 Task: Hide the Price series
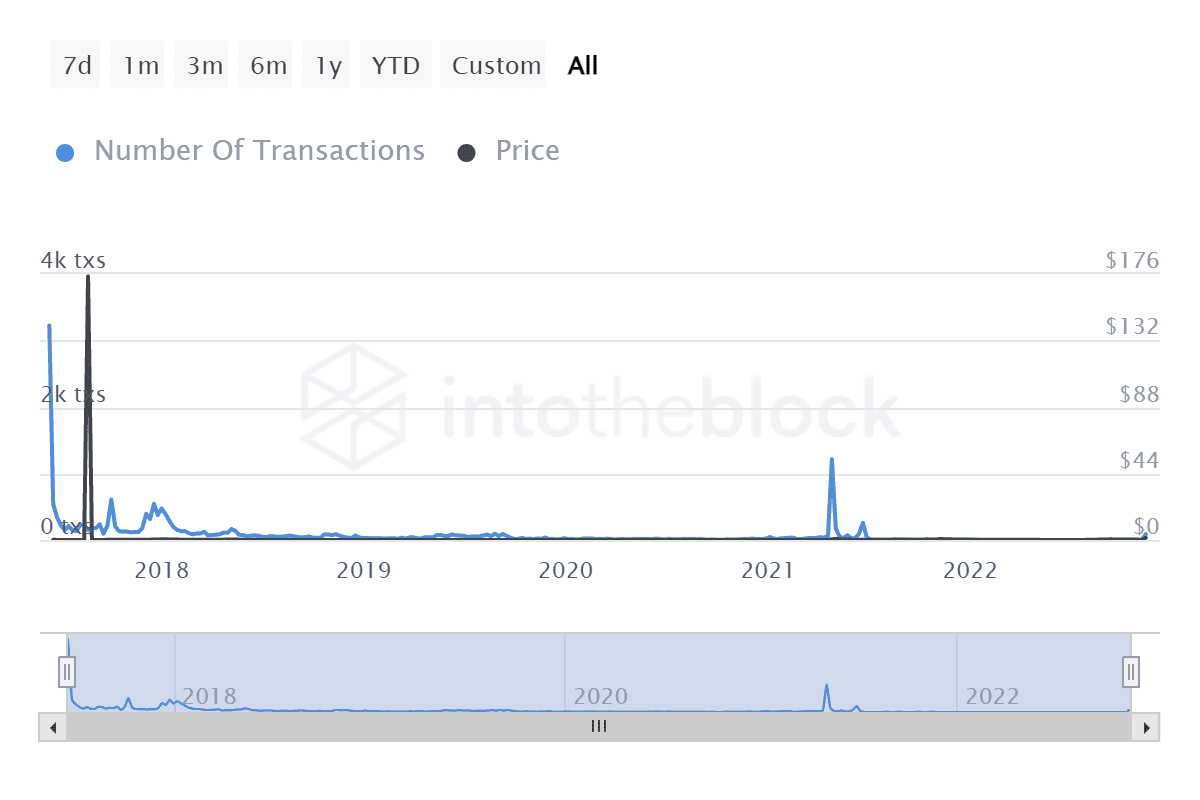point(527,150)
